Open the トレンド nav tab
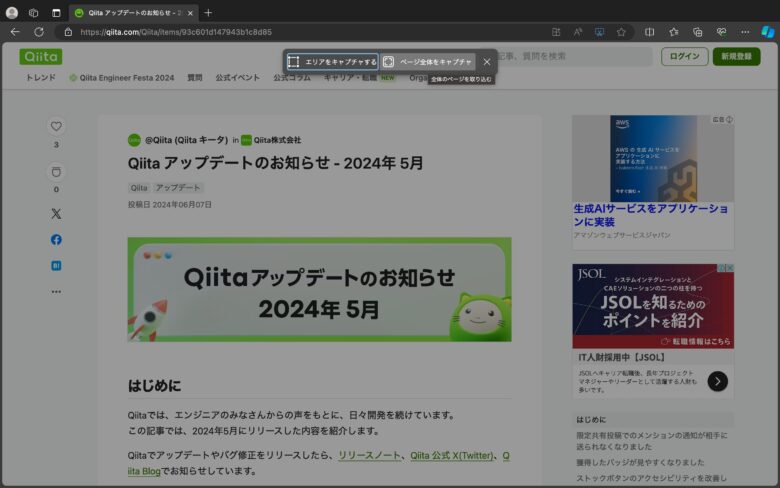 [x=40, y=78]
